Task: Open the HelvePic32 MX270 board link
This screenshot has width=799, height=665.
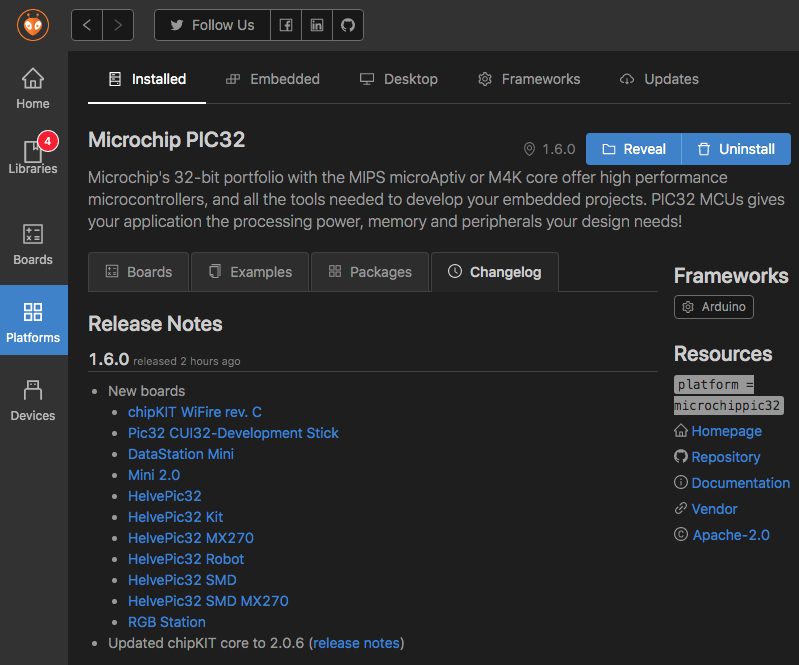Action: coord(191,538)
